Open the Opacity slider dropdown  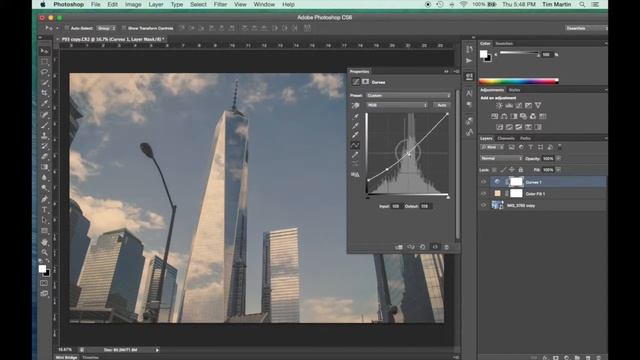pyautogui.click(x=558, y=158)
